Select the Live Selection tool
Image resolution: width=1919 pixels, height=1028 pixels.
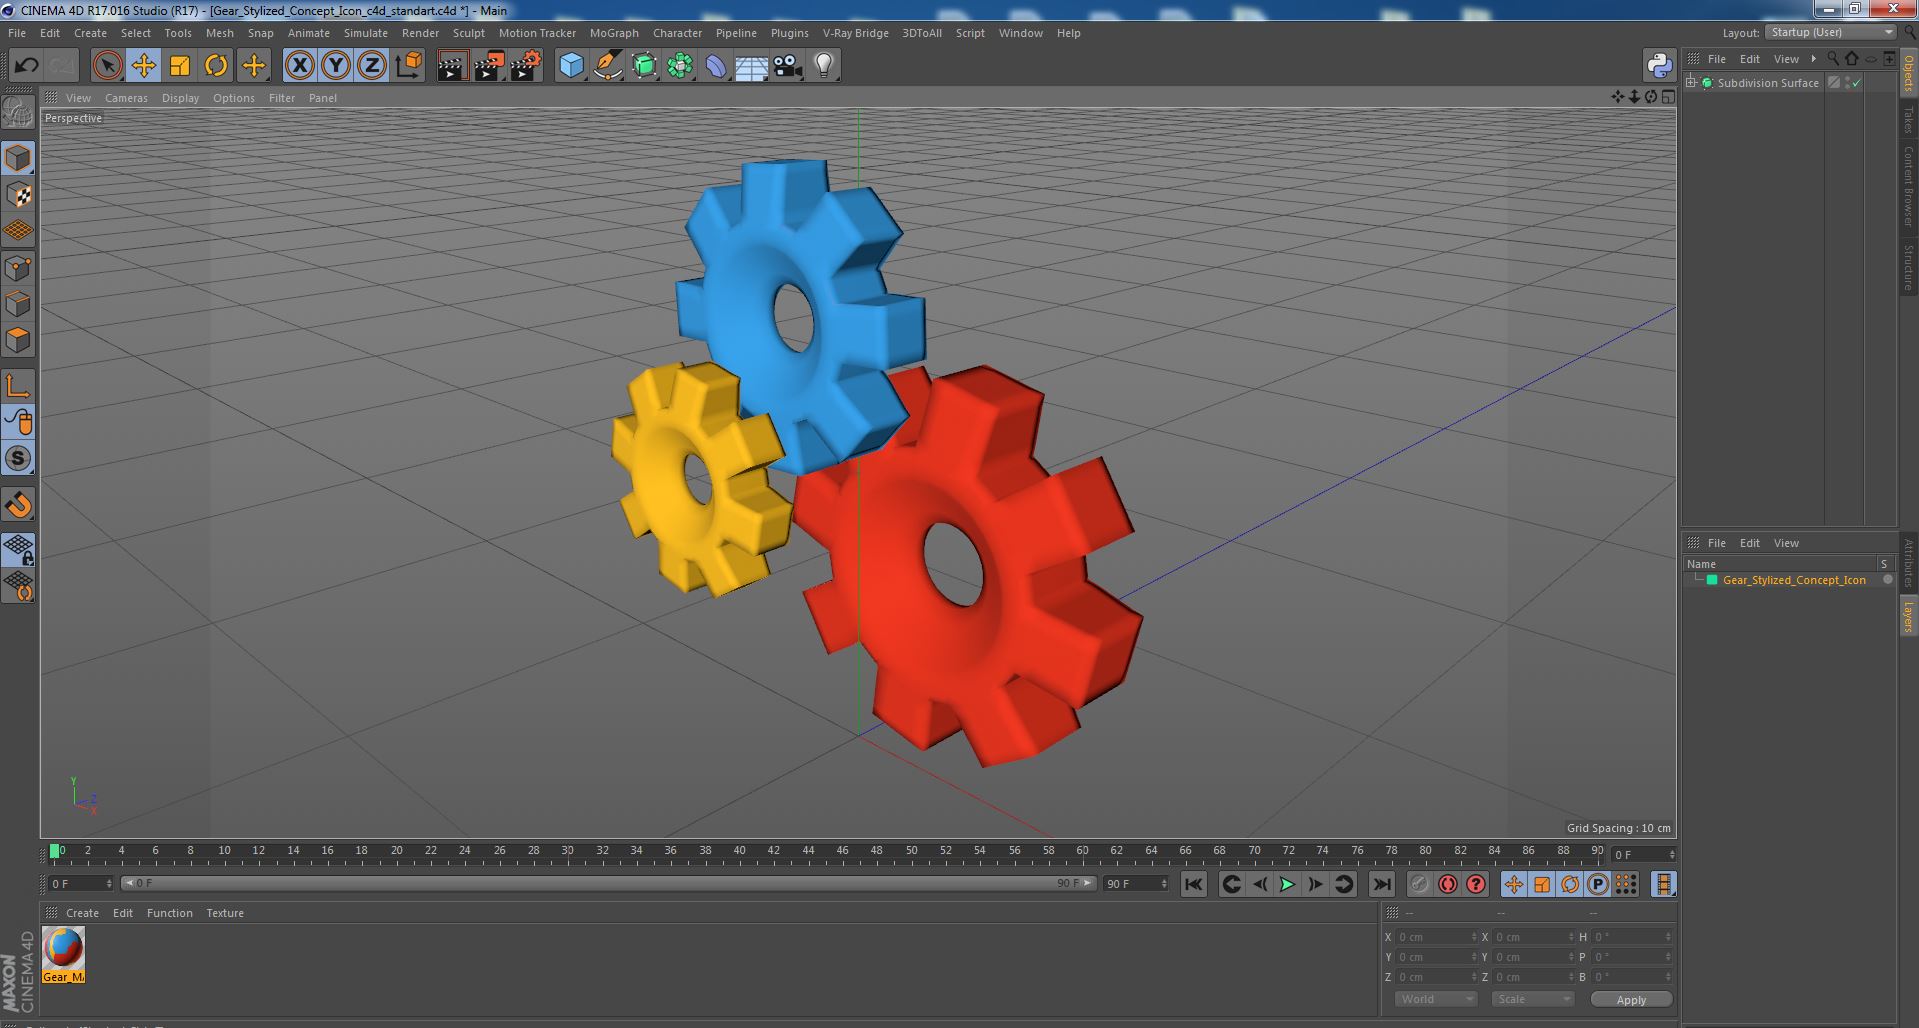107,66
